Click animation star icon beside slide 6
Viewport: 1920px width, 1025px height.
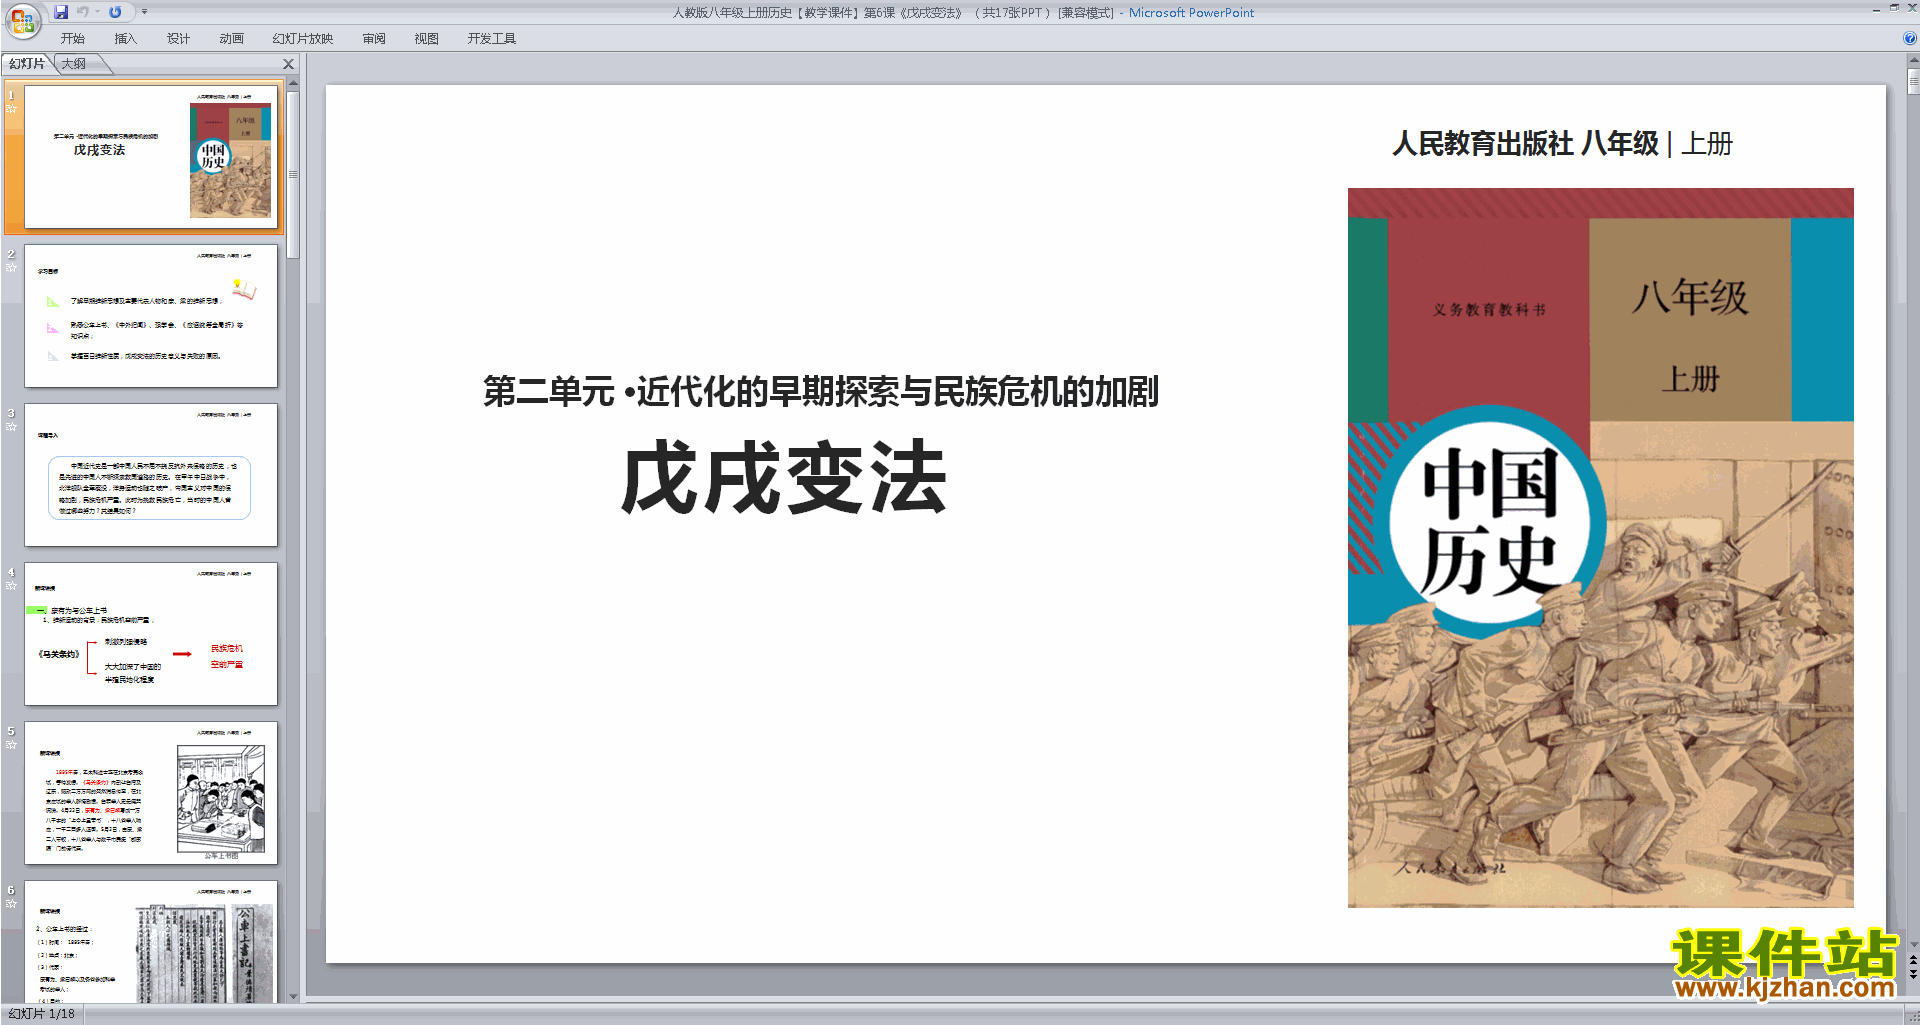point(12,904)
